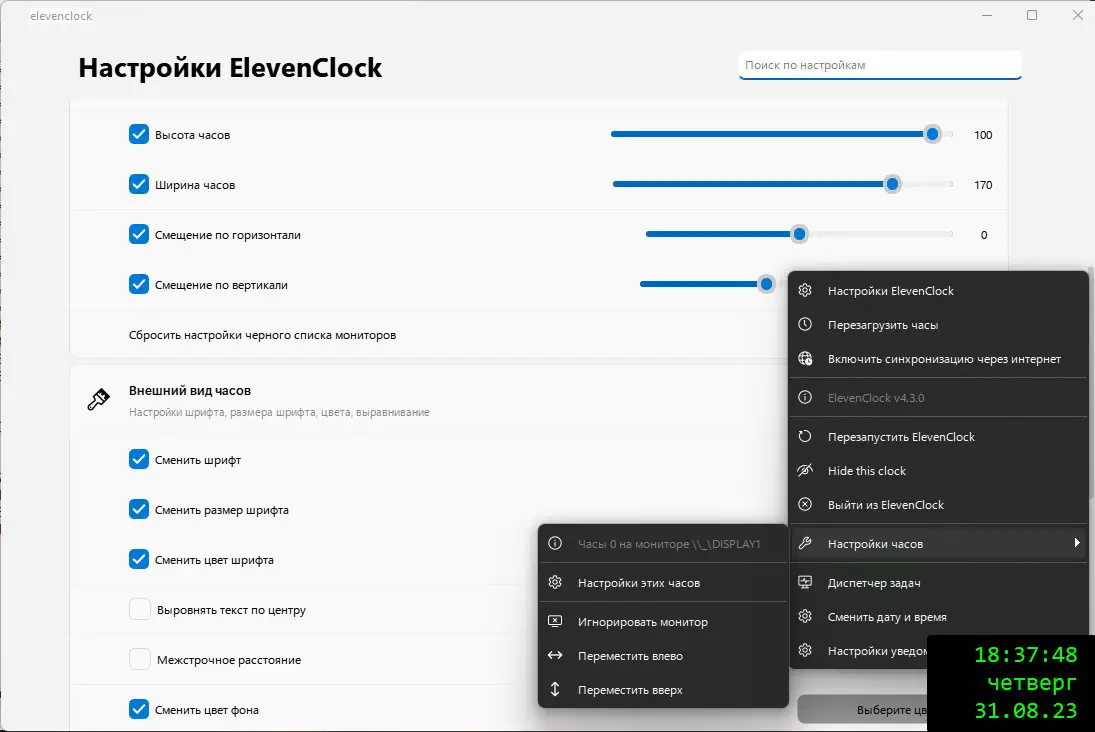Click the Ширина часов slider handle
The height and width of the screenshot is (732, 1095).
[892, 184]
